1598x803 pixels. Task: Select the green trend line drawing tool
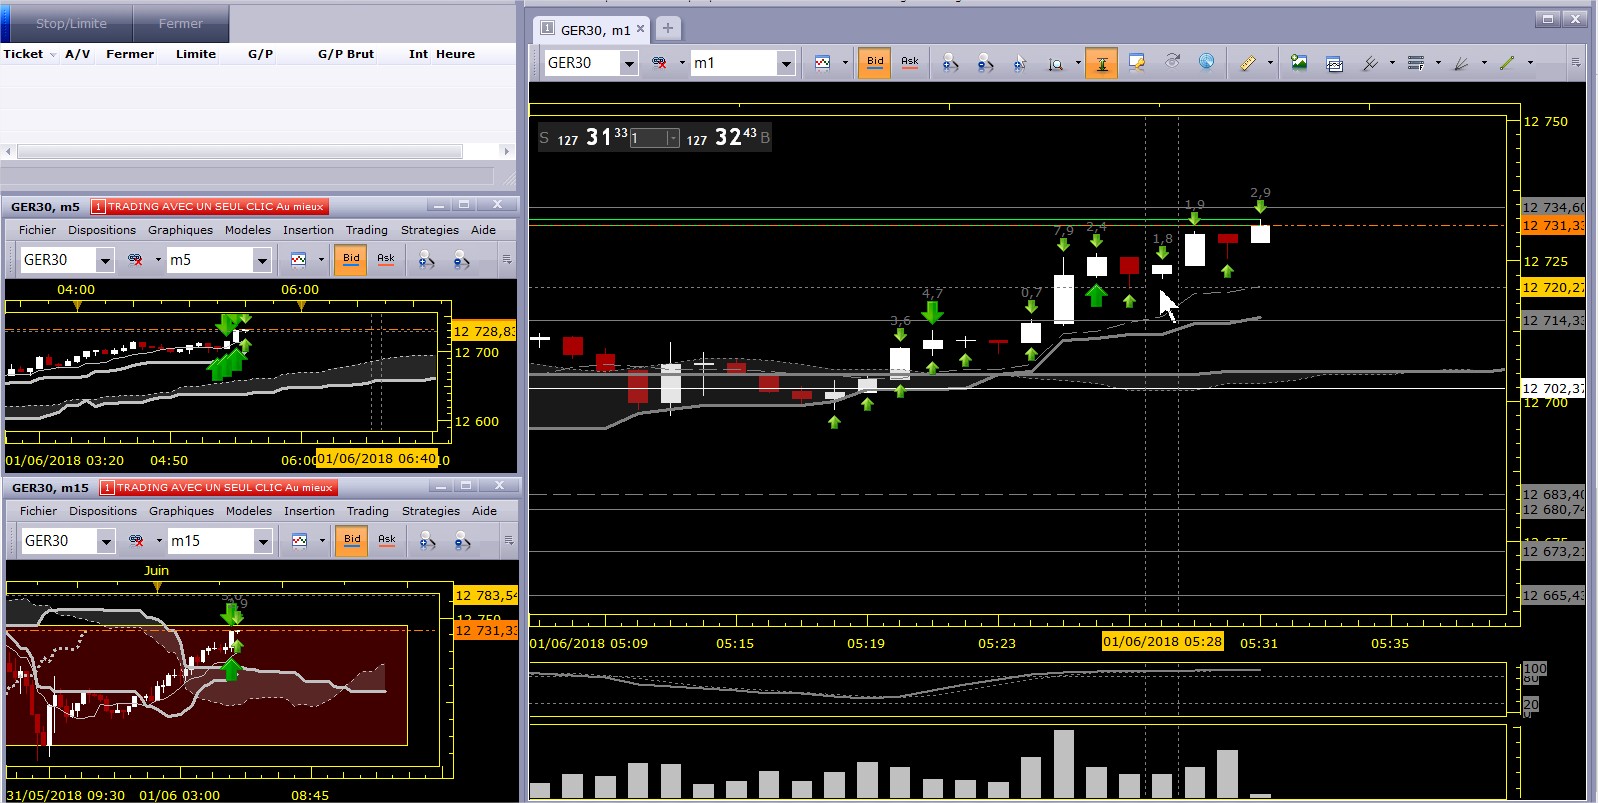tap(1507, 63)
